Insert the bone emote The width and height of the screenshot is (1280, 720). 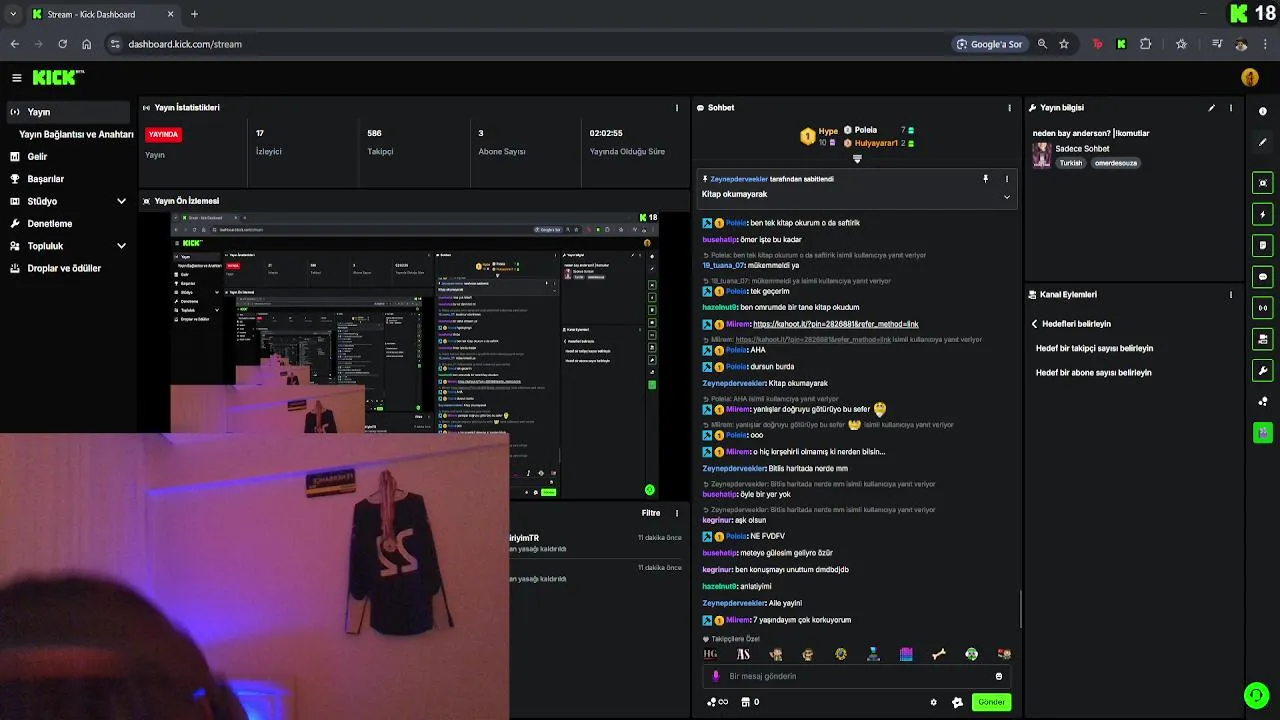pos(938,654)
